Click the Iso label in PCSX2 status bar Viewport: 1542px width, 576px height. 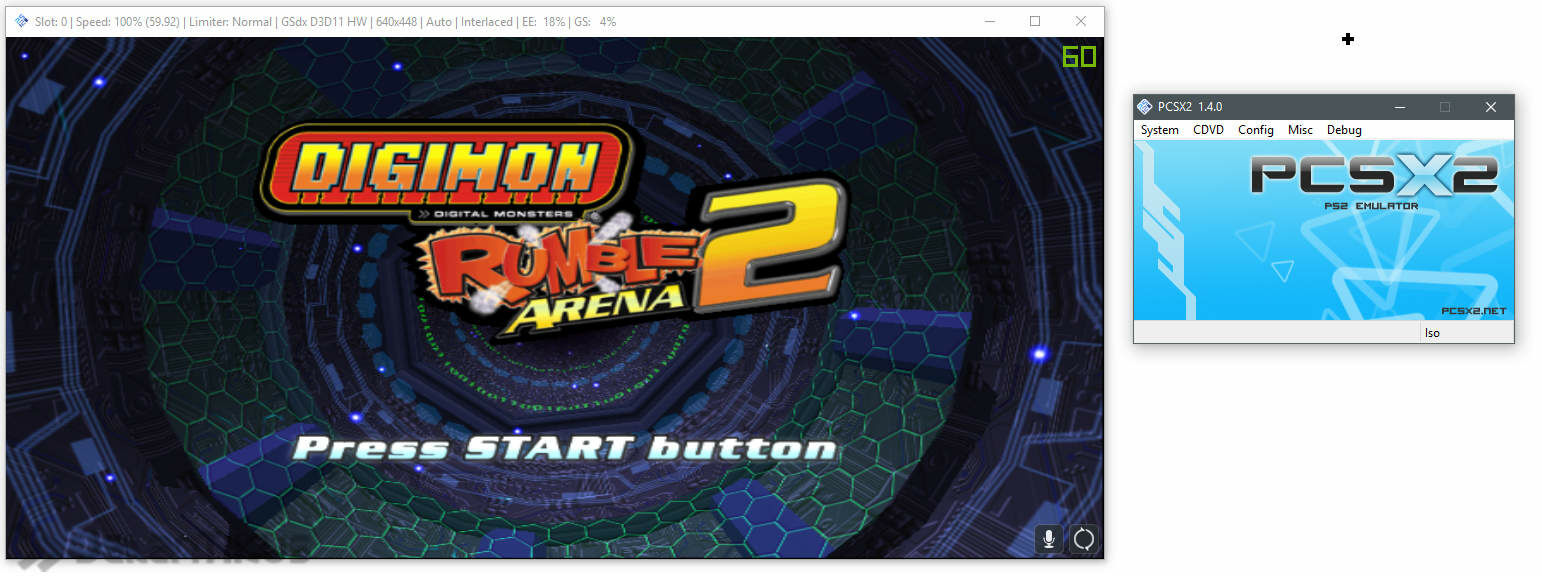pyautogui.click(x=1432, y=333)
